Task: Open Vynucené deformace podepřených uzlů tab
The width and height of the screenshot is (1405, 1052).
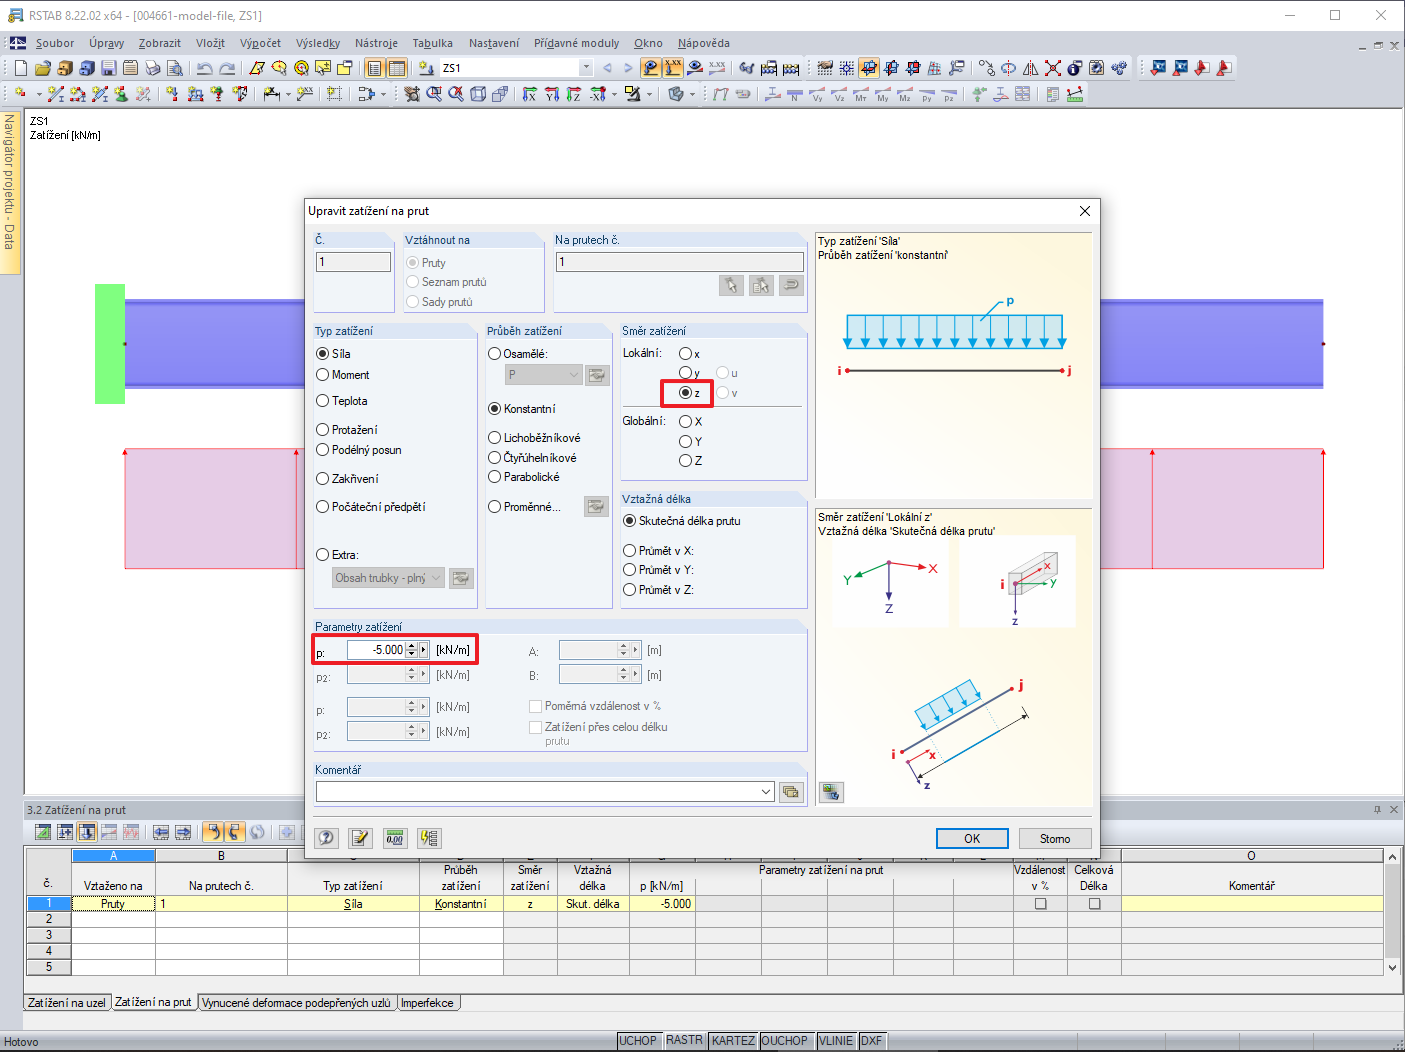Action: tap(296, 1002)
